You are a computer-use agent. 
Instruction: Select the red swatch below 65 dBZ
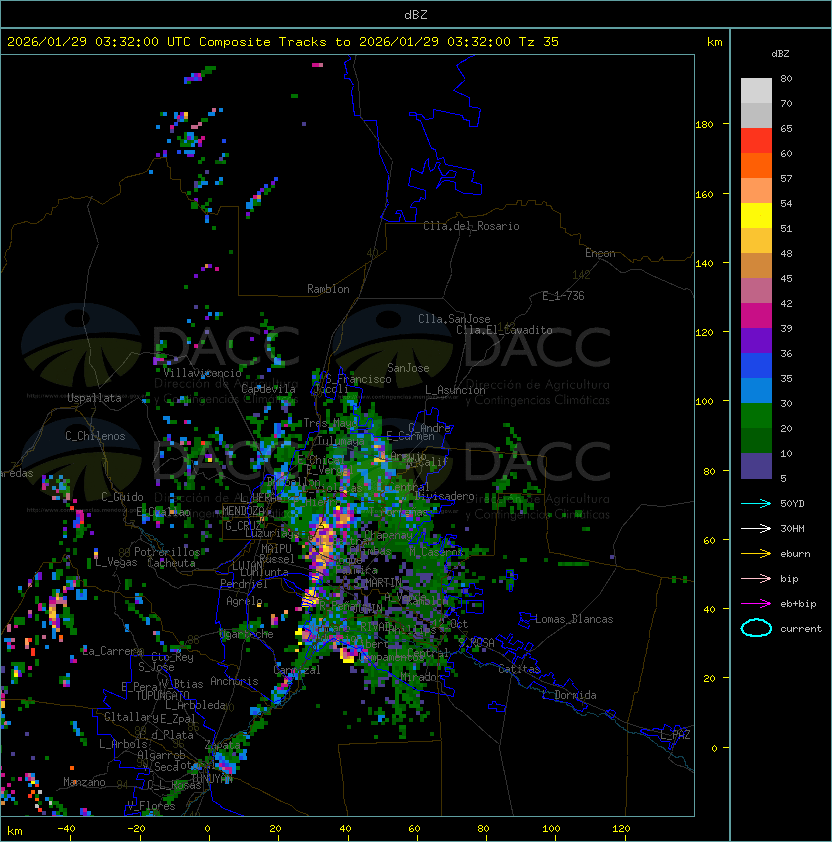pos(756,141)
